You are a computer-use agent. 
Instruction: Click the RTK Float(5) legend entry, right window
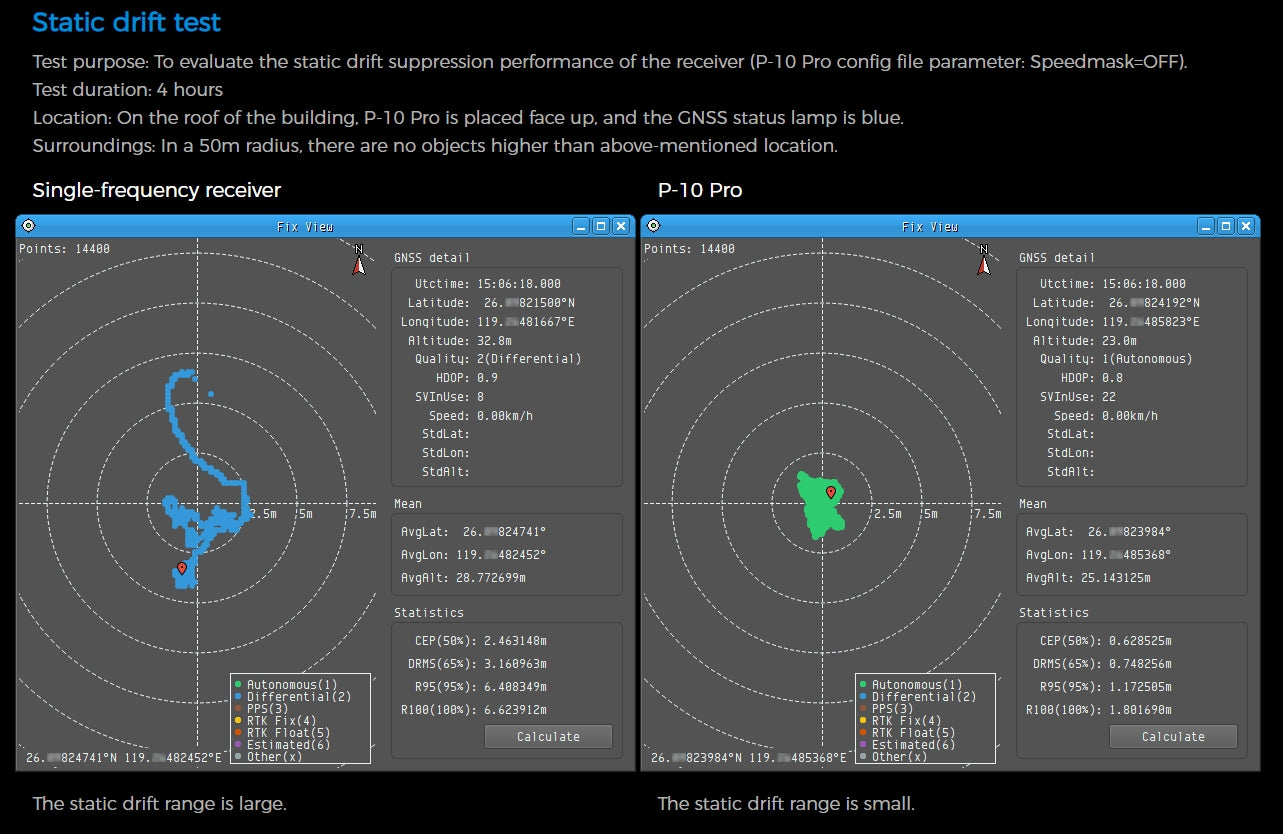point(906,733)
